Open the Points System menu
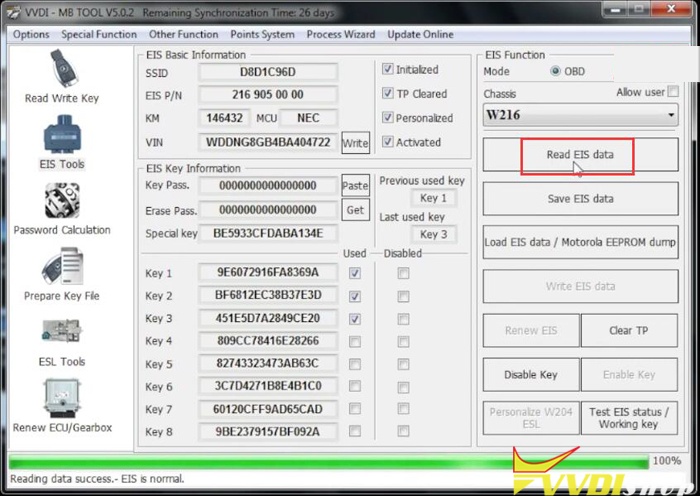Screen dimensions: 700x496 pyautogui.click(x=262, y=34)
